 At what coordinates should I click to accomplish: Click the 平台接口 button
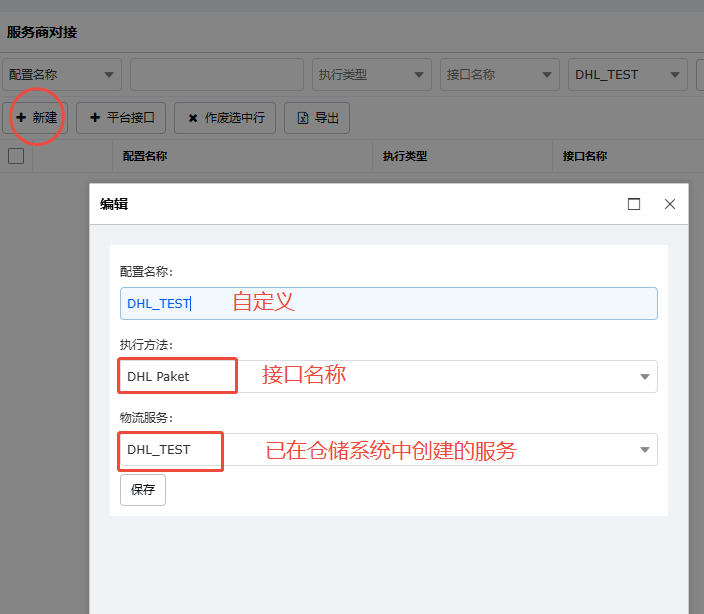click(x=121, y=118)
